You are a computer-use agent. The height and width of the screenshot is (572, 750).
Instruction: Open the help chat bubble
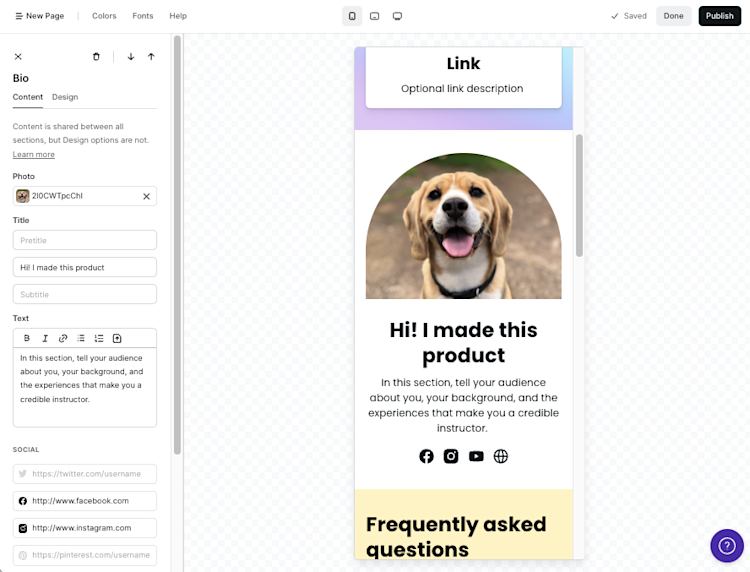coord(727,546)
